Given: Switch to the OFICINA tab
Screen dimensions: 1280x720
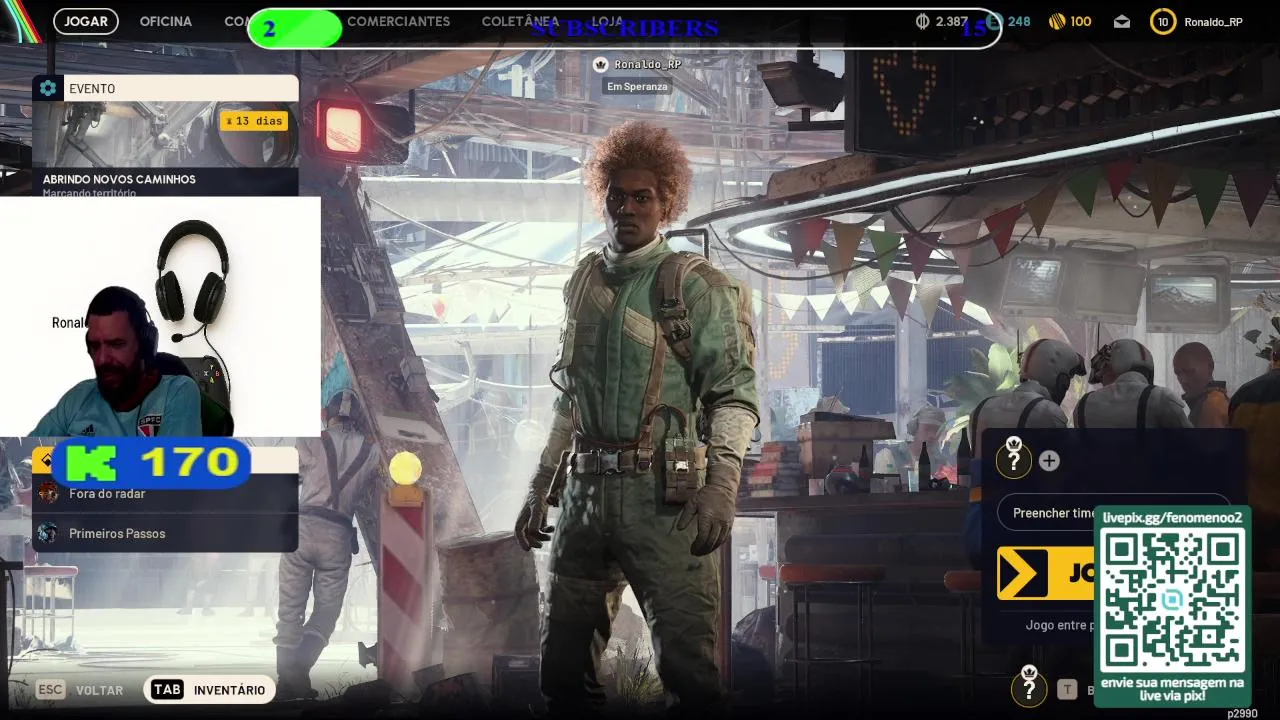Looking at the screenshot, I should pos(166,21).
